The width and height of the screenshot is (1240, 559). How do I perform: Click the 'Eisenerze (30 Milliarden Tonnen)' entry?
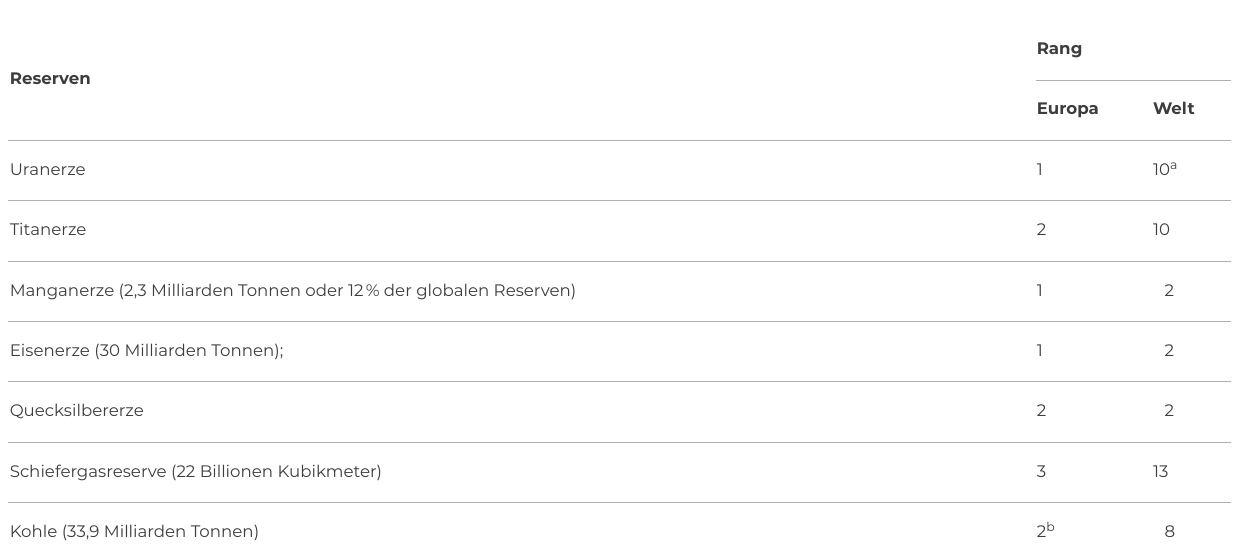146,351
